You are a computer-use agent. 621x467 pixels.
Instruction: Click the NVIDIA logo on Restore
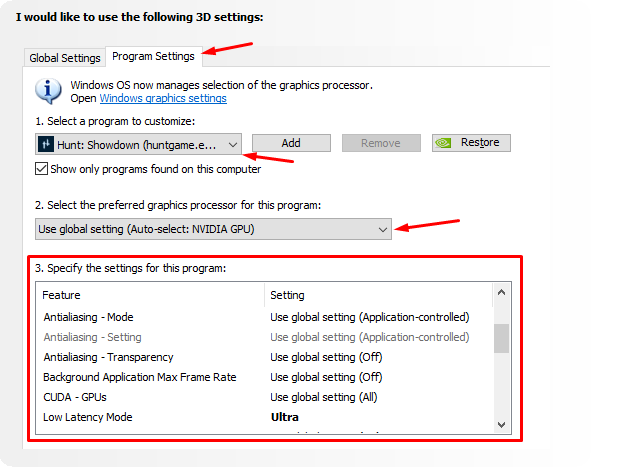(444, 143)
